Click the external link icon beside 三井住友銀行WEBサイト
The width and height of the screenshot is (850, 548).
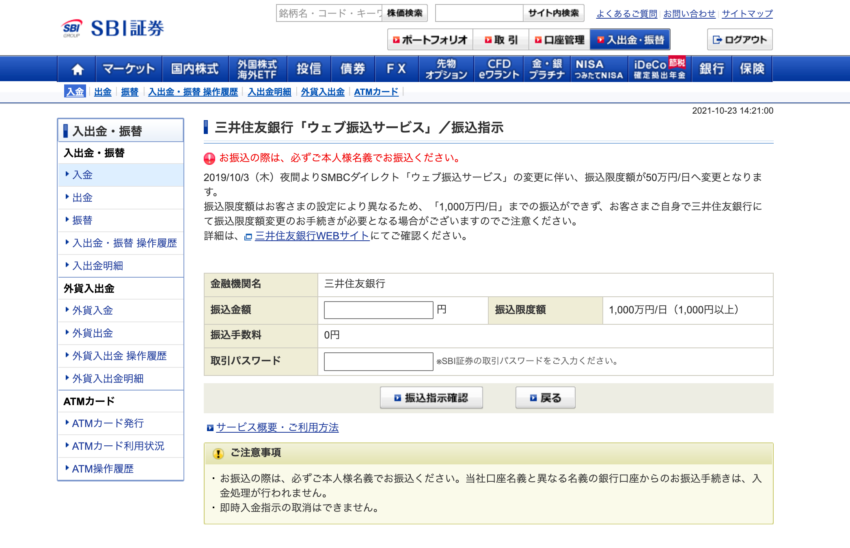[248, 237]
